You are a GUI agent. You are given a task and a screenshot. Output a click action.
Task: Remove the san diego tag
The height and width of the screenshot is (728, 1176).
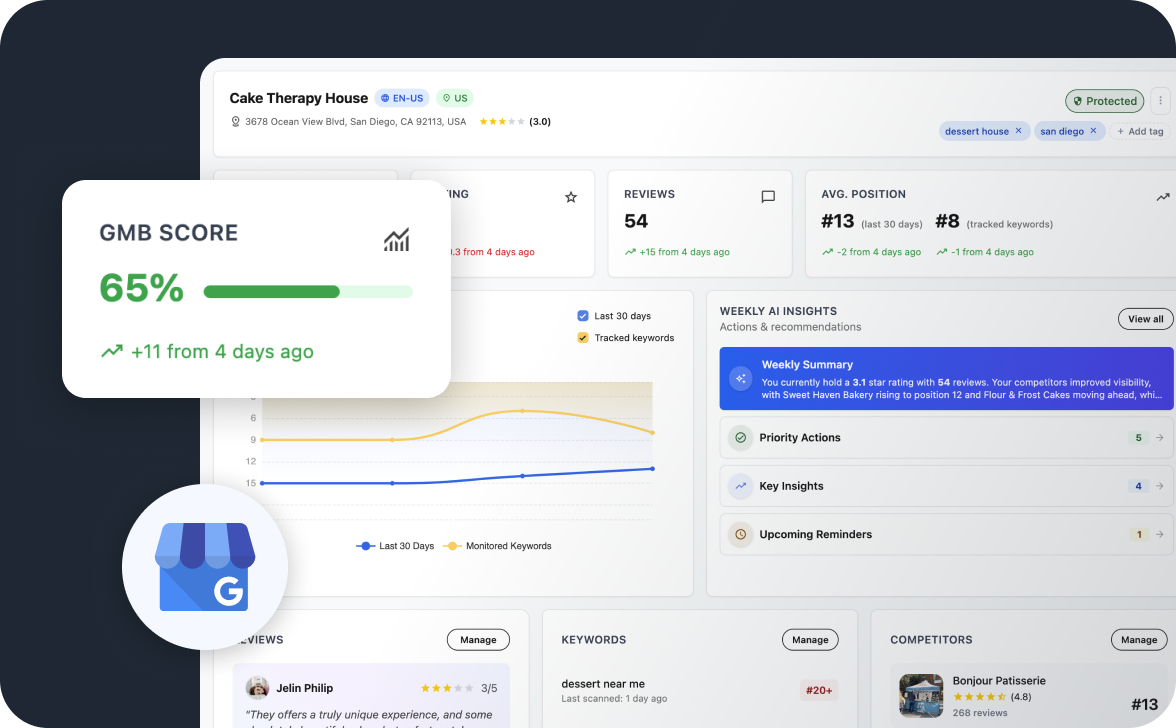(1093, 131)
